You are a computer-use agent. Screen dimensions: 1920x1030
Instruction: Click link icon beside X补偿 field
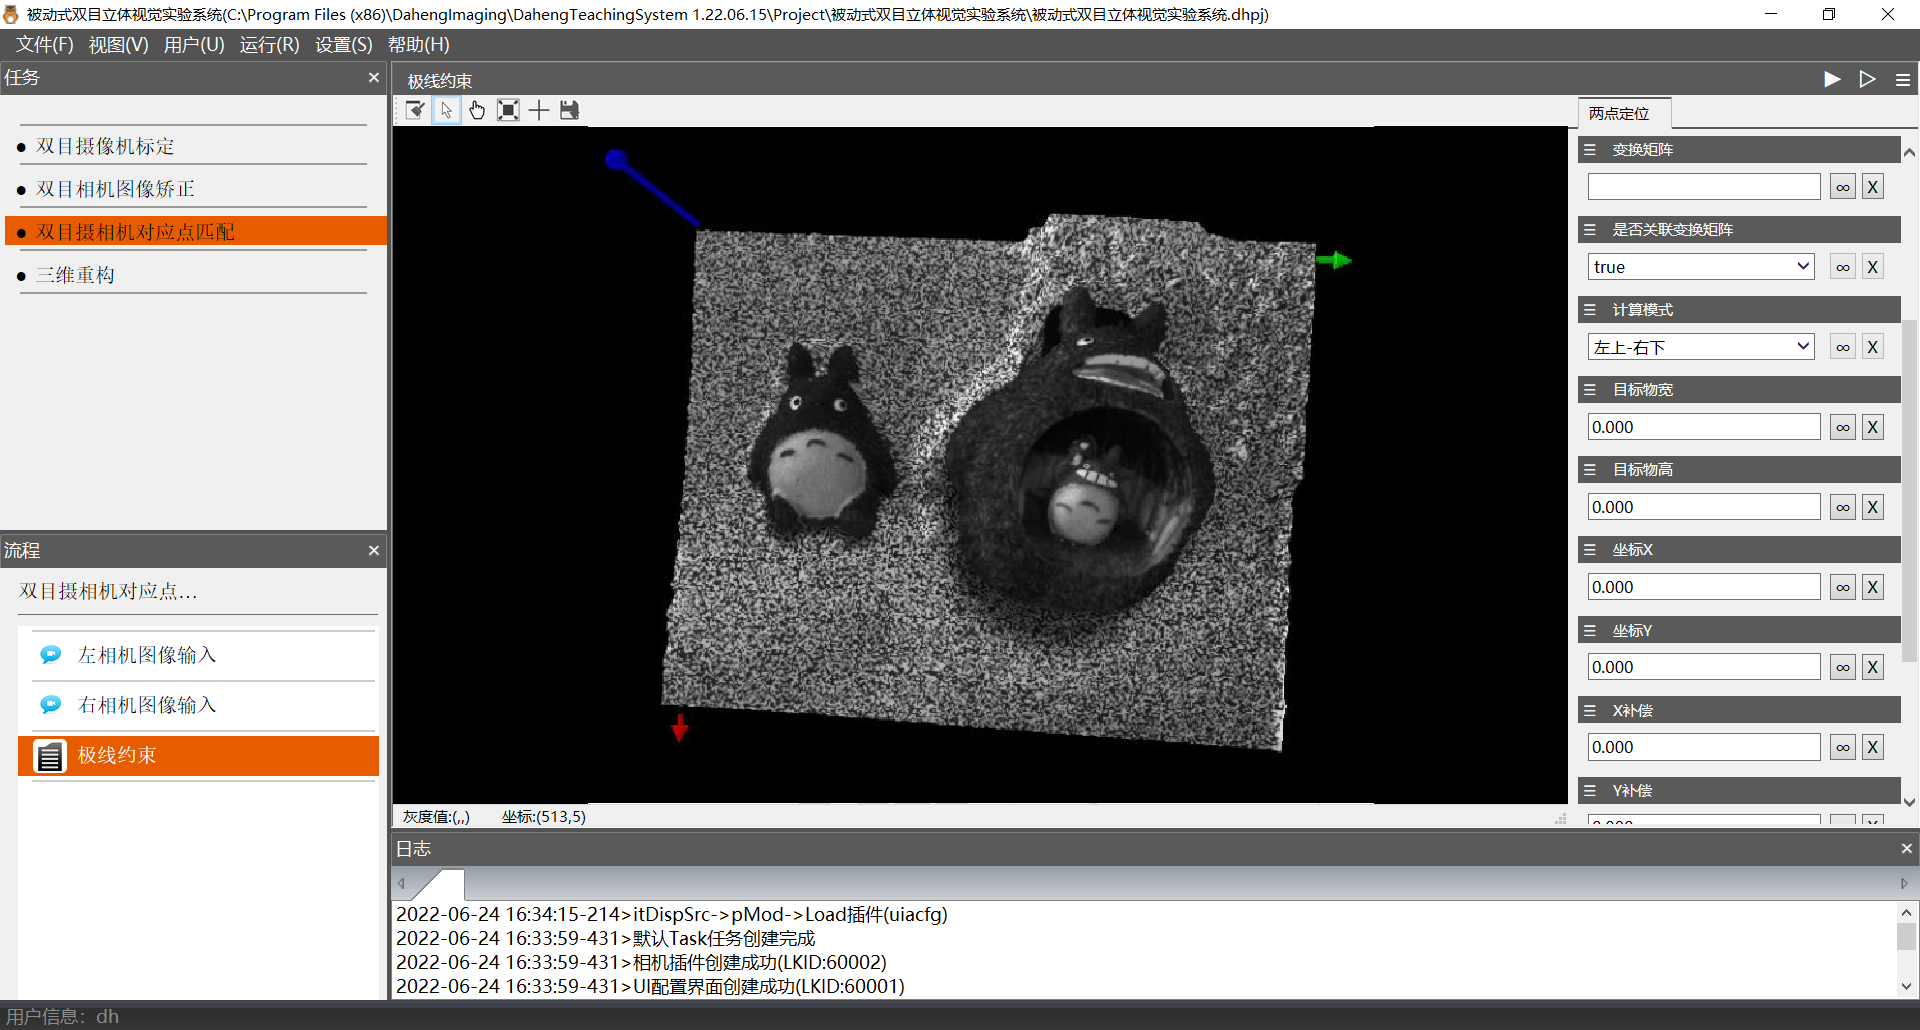pos(1843,747)
